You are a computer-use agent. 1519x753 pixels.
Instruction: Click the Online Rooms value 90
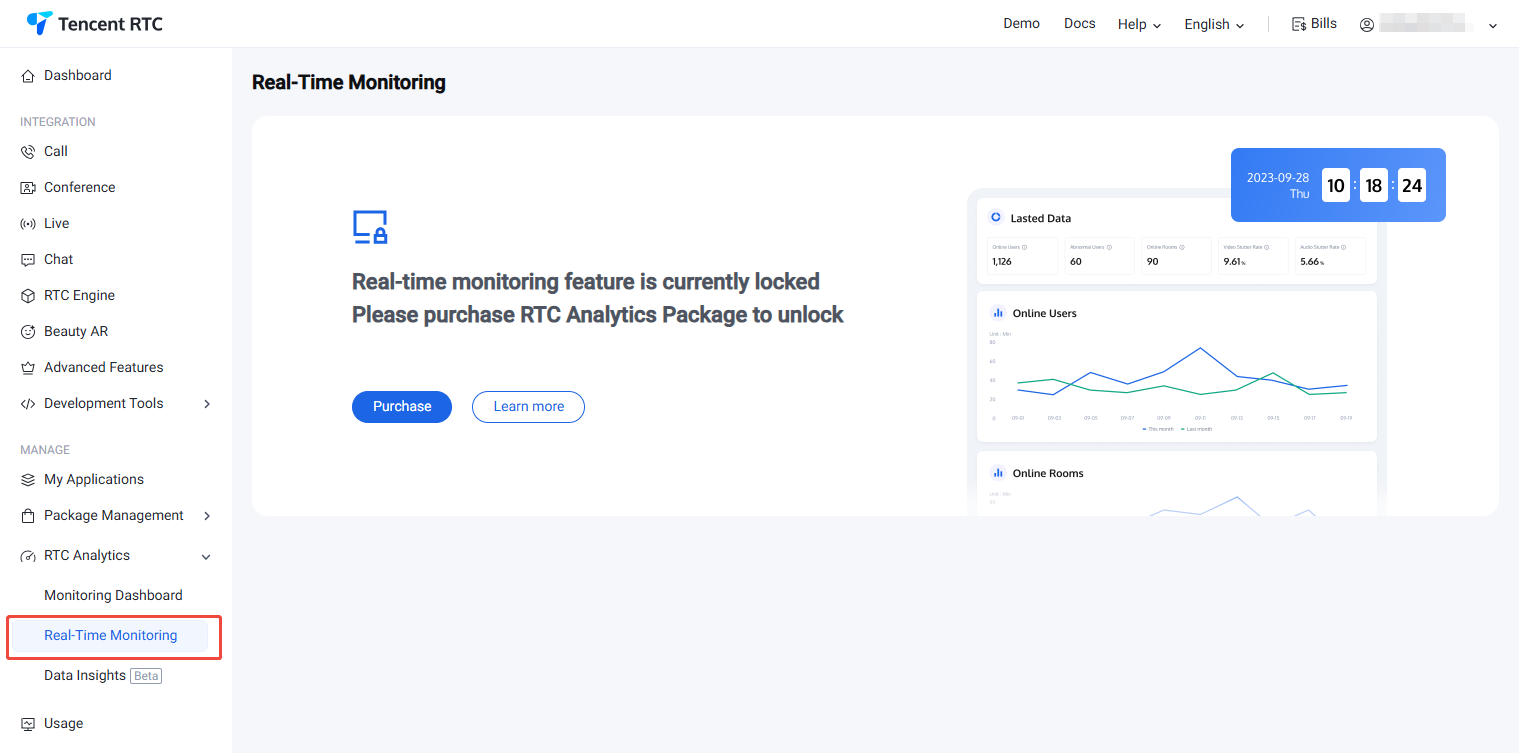(1153, 262)
